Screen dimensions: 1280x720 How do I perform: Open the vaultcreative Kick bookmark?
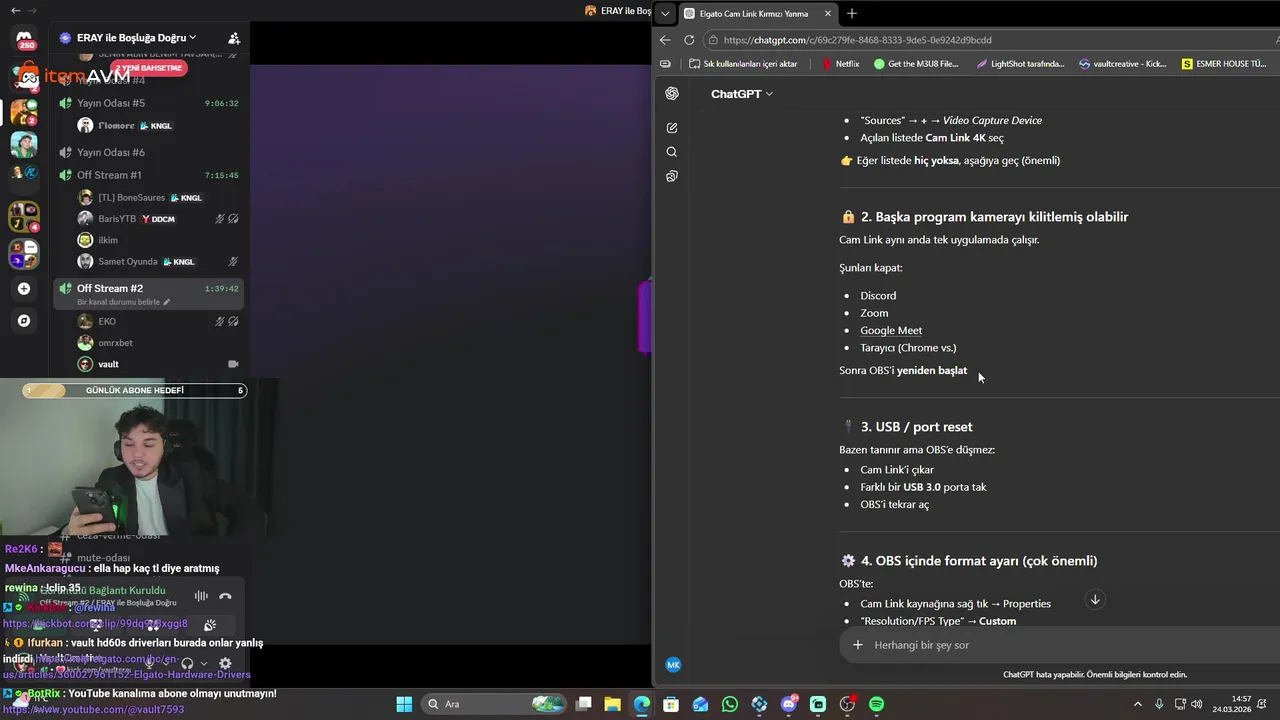(1122, 64)
